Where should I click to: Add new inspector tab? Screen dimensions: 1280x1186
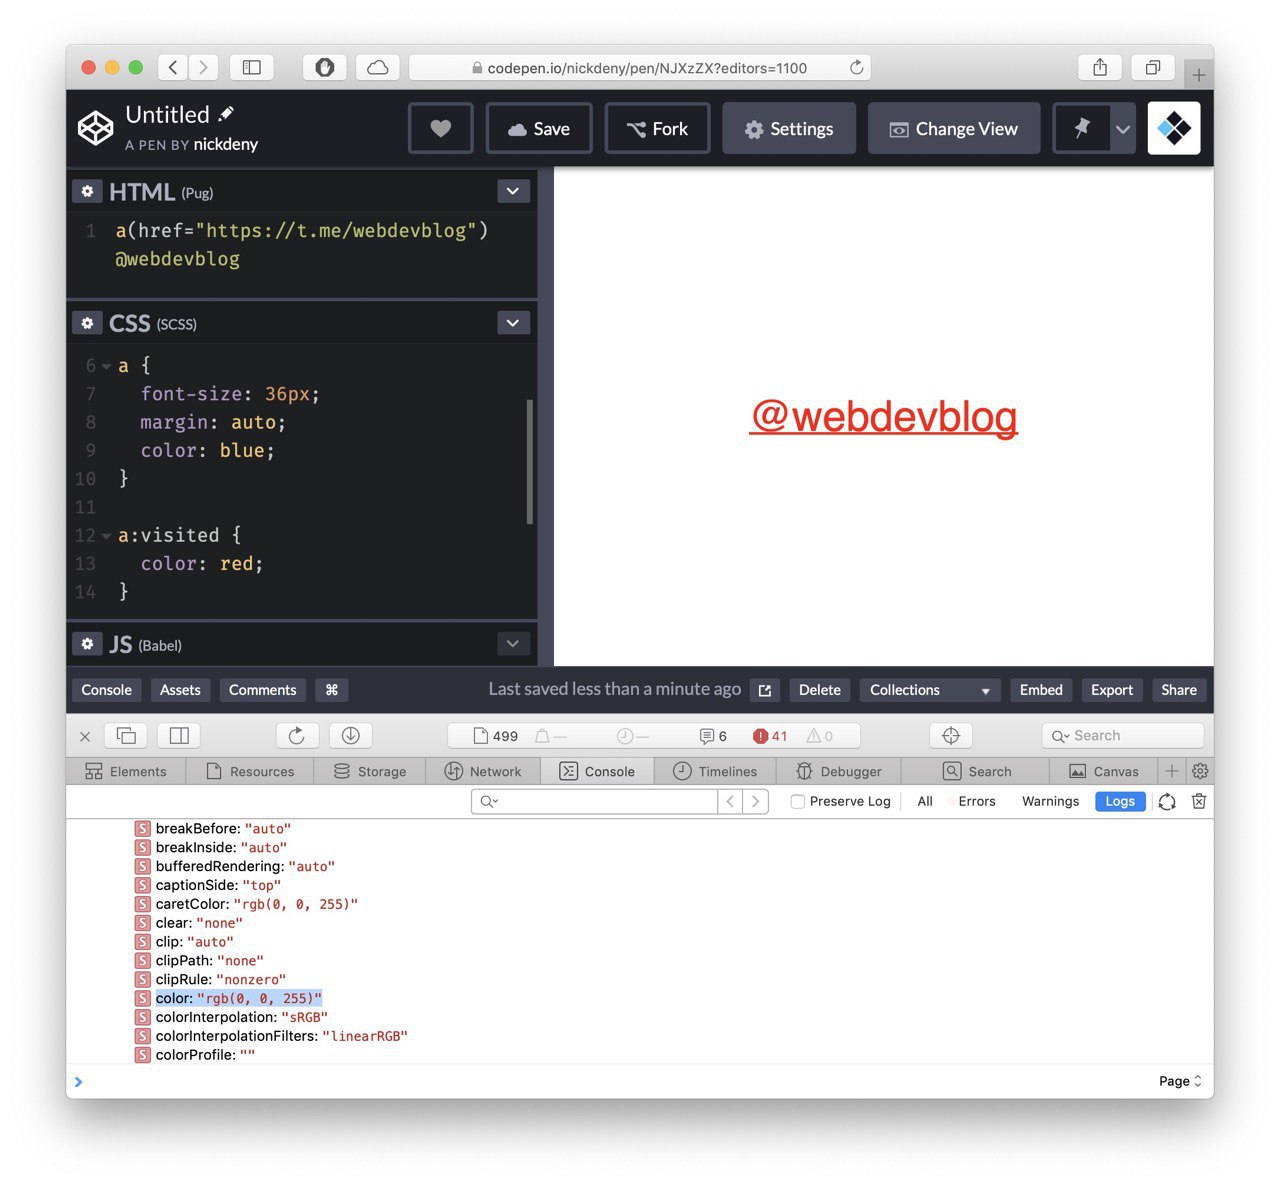pyautogui.click(x=1172, y=771)
